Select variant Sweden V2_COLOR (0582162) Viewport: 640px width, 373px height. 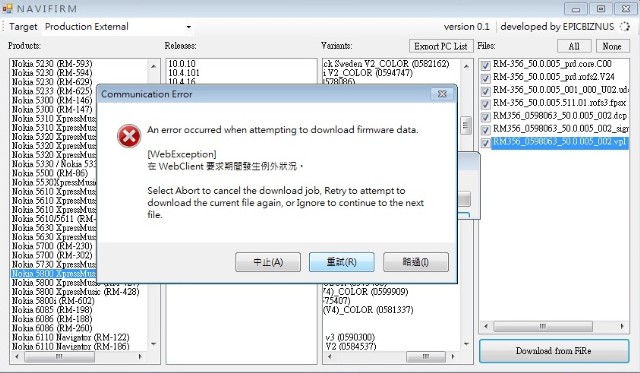pos(386,64)
